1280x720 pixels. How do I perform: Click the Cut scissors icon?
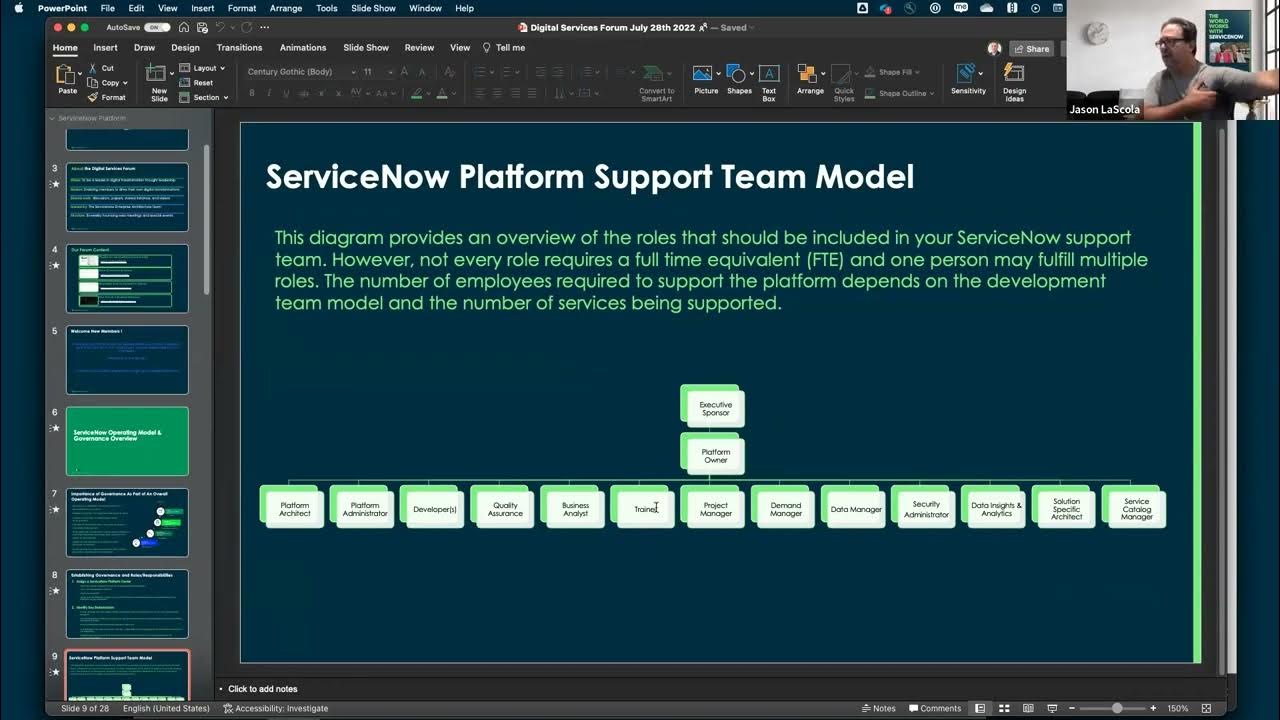pyautogui.click(x=93, y=68)
